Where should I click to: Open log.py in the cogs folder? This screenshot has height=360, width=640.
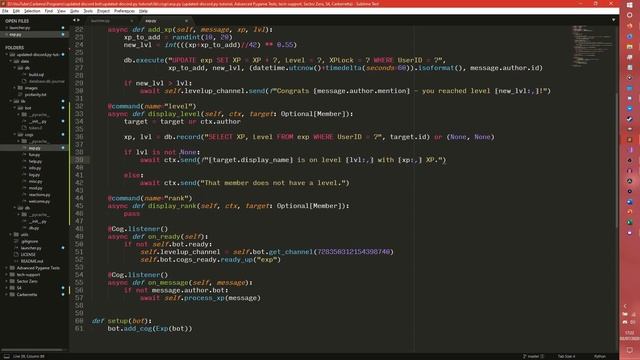(x=34, y=175)
